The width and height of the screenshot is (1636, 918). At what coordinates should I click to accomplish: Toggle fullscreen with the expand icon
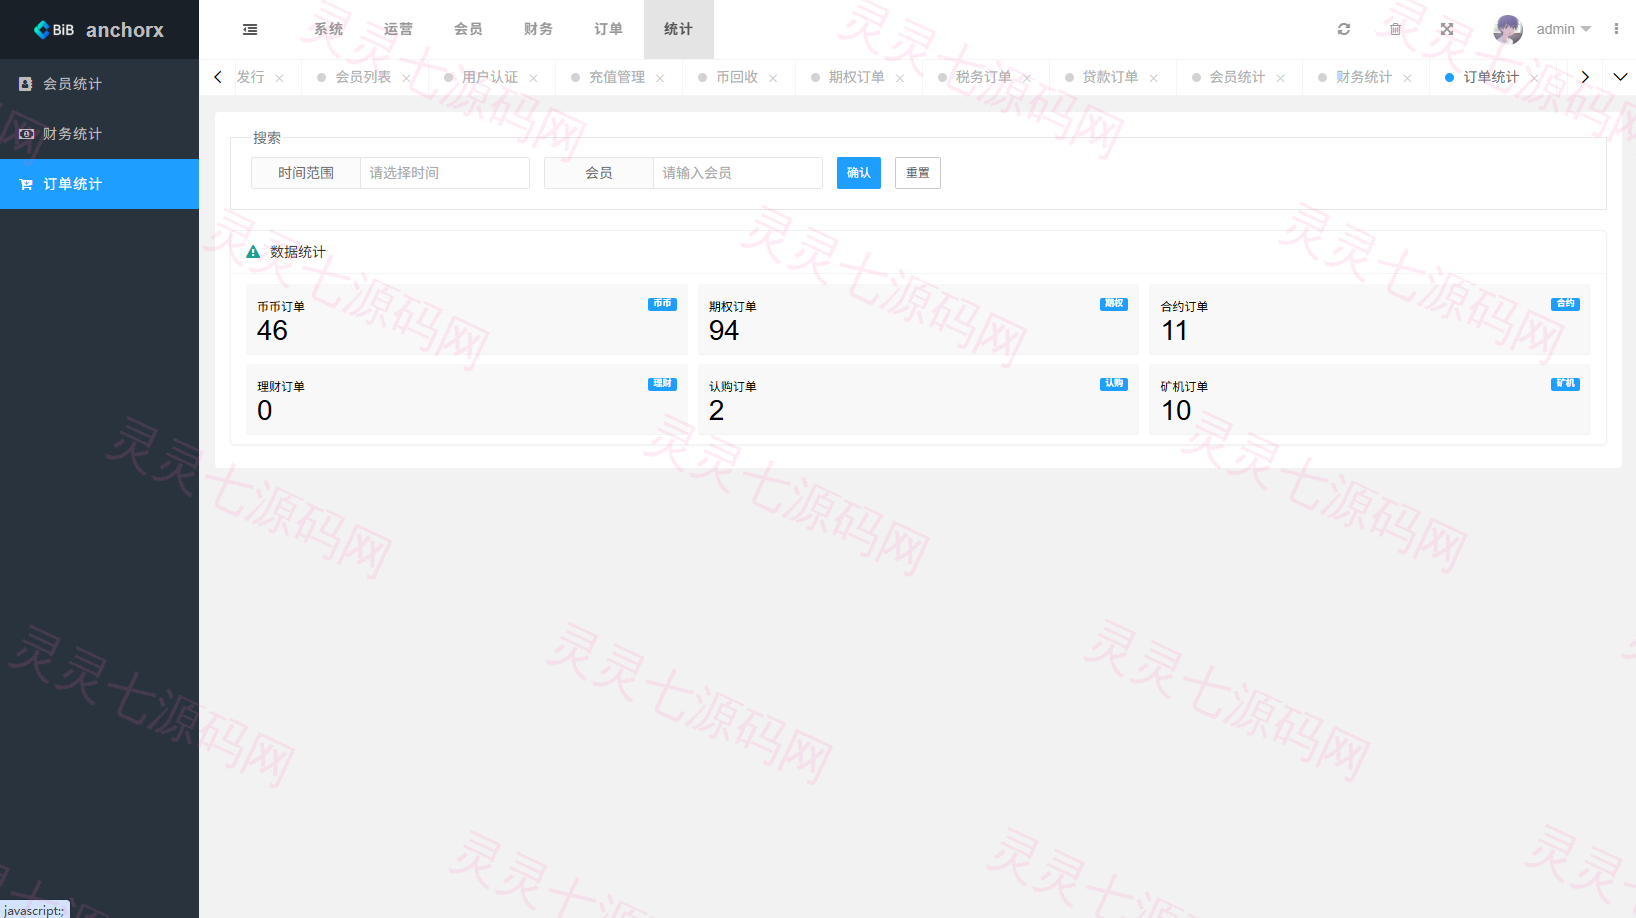[1447, 29]
